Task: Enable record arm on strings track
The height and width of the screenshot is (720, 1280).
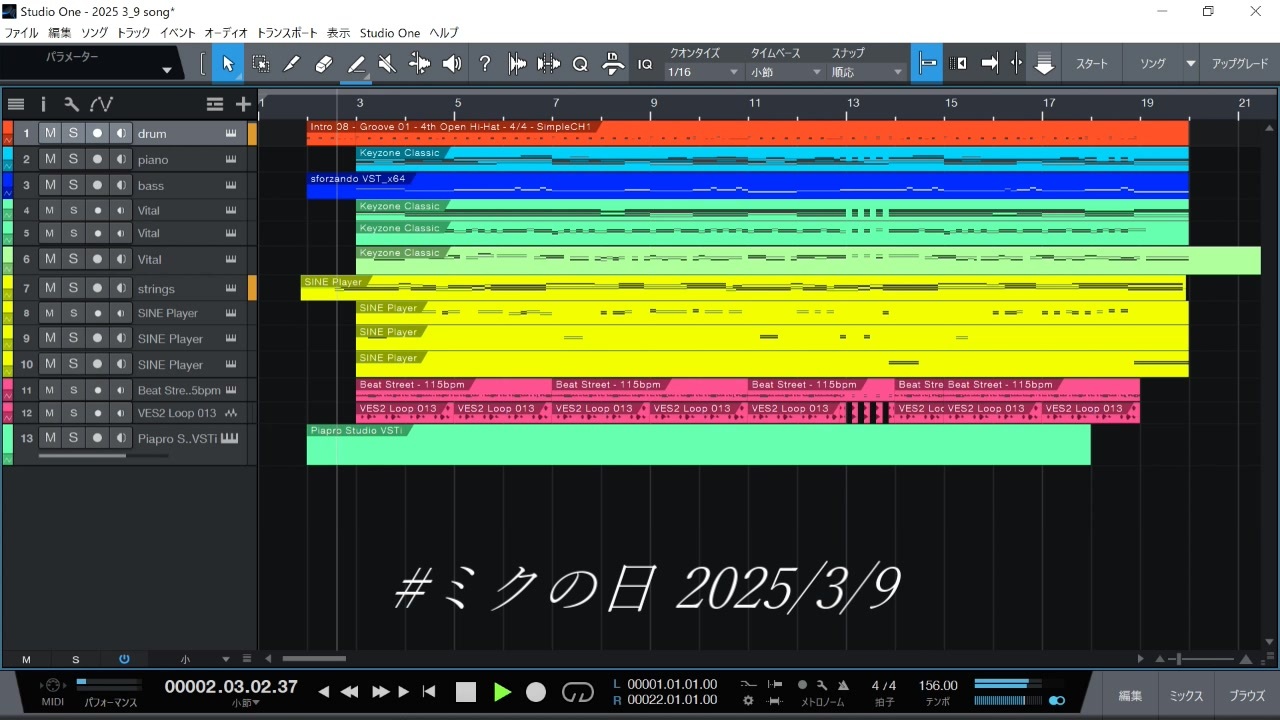Action: point(97,288)
